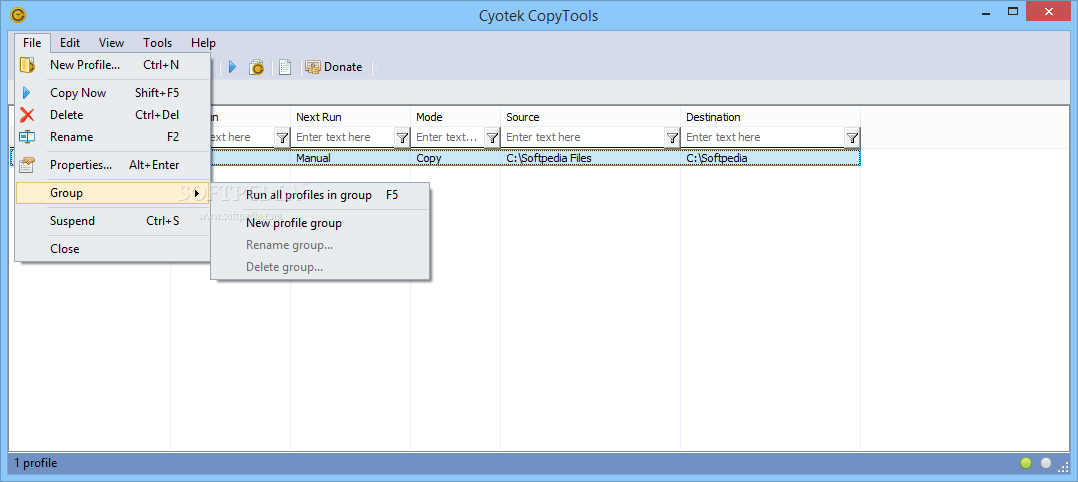1078x482 pixels.
Task: Click the Copy All Profiles toolbar icon
Action: pos(256,67)
